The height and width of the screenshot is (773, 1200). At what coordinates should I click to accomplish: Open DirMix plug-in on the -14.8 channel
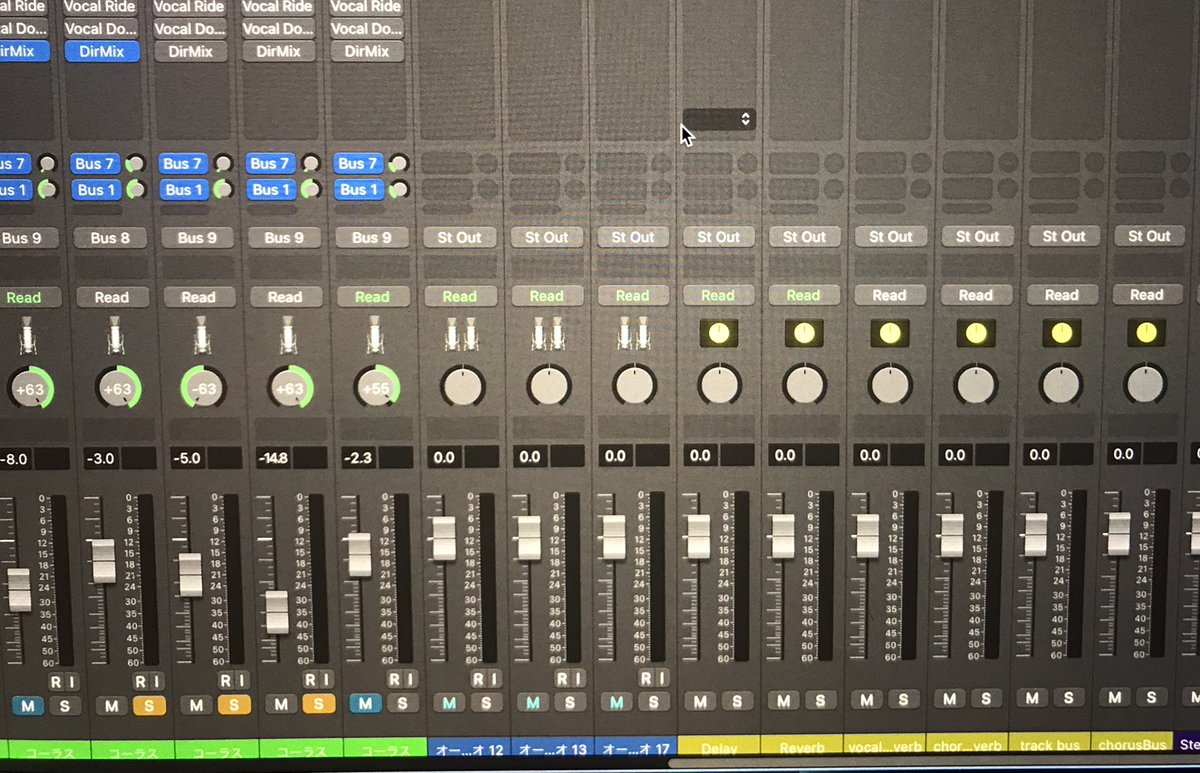pyautogui.click(x=277, y=51)
